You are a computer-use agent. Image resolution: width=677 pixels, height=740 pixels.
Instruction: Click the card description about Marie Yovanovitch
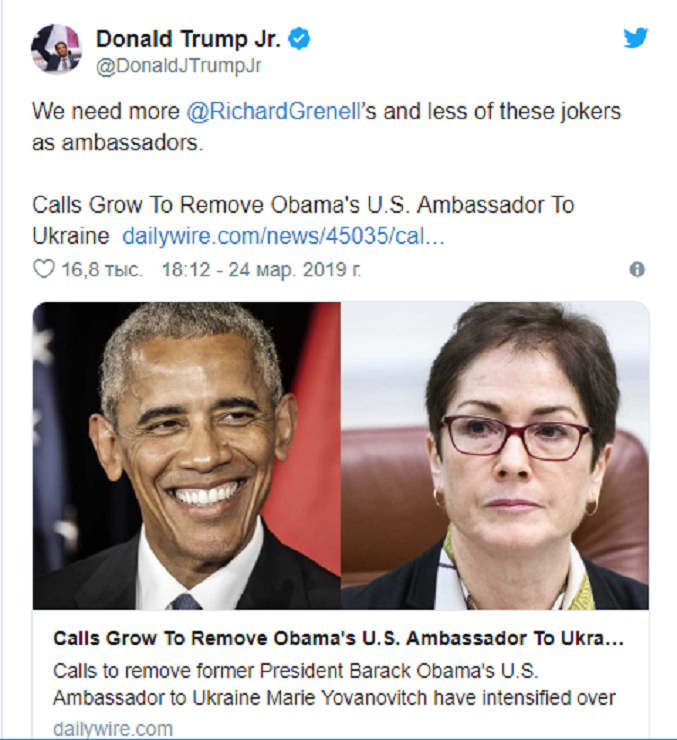point(334,684)
